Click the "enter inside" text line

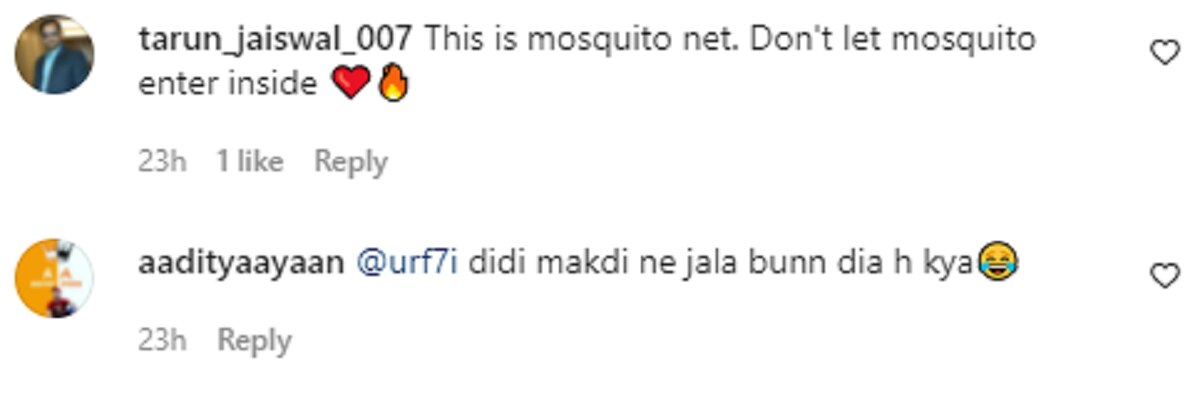click(229, 86)
